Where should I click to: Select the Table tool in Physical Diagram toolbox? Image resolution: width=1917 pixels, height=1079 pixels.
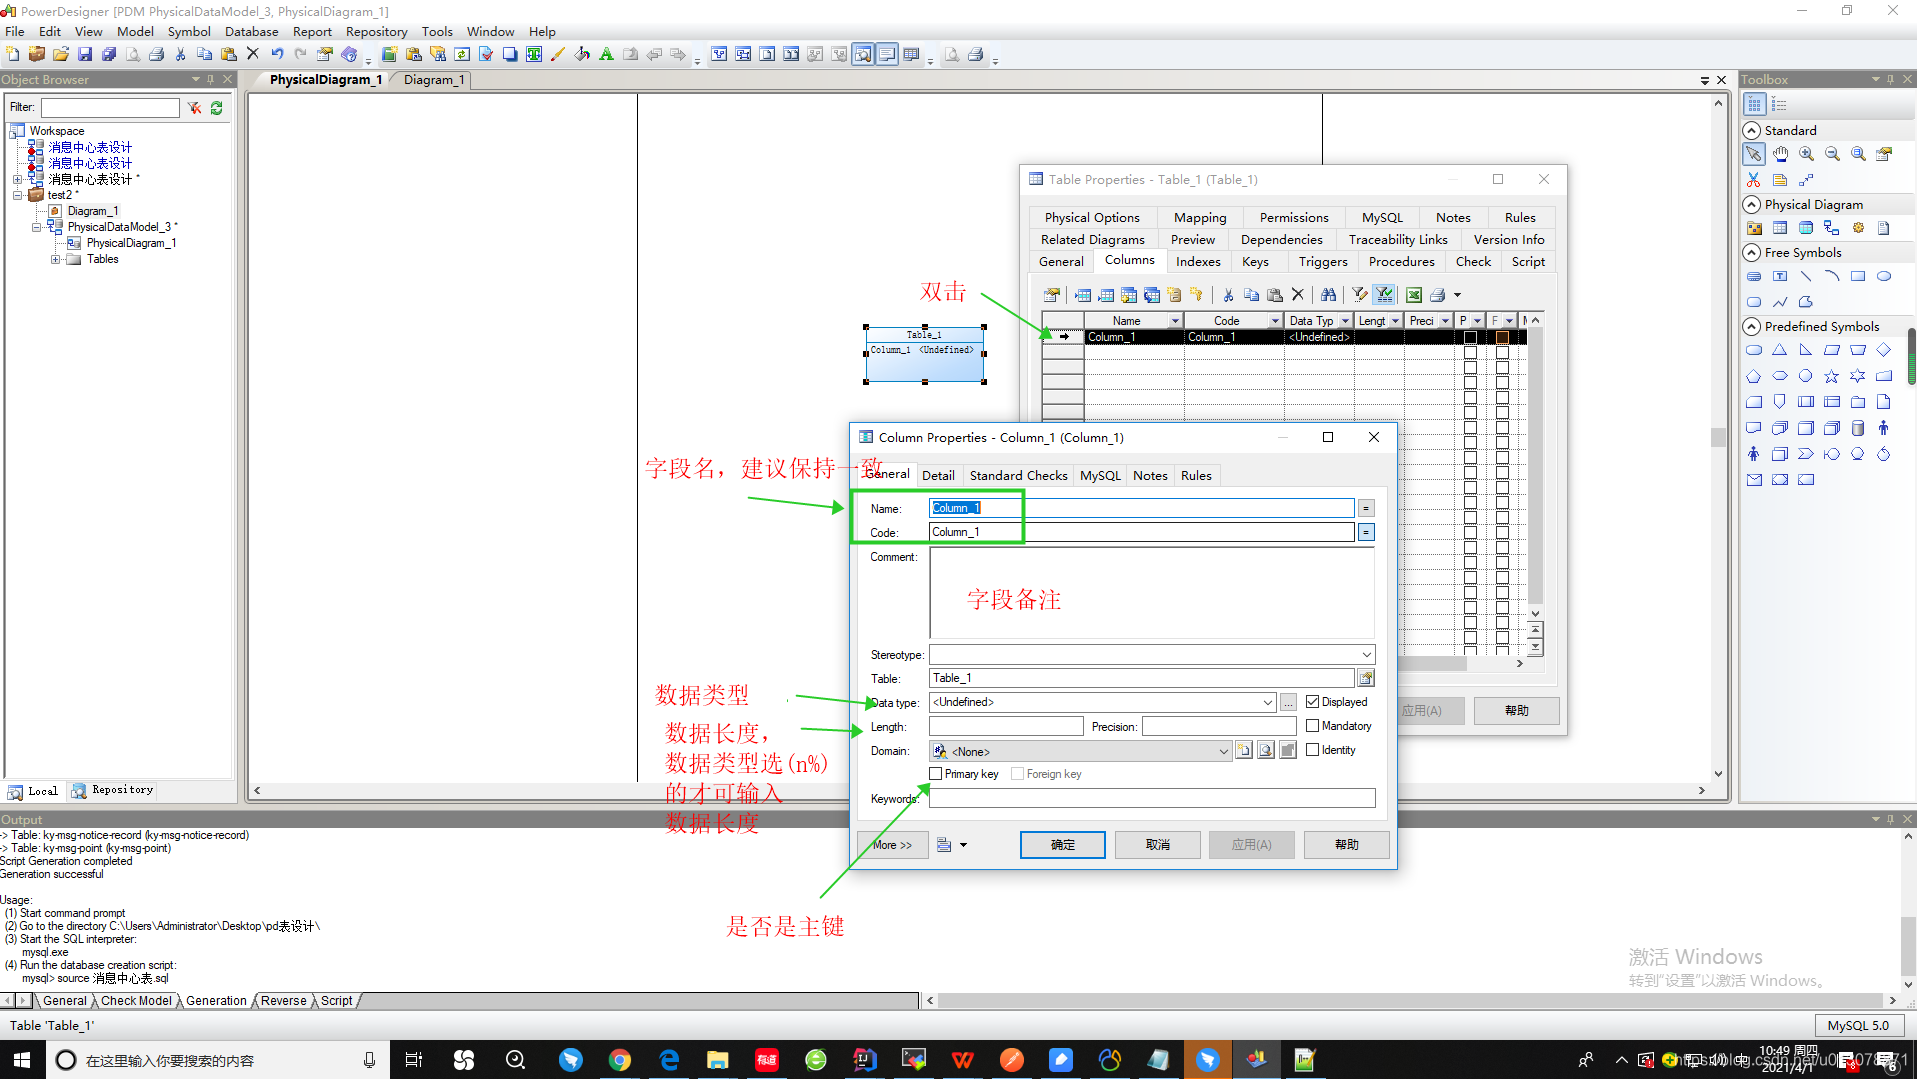point(1780,228)
